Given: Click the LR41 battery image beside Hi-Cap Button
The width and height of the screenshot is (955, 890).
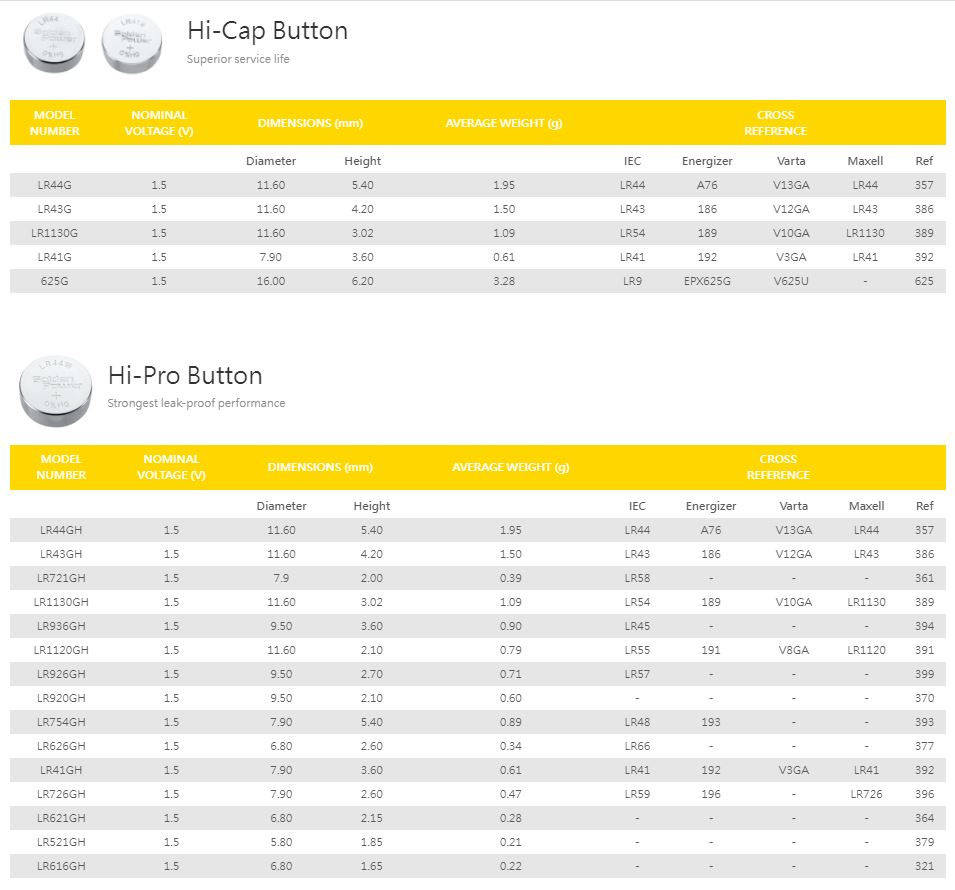Looking at the screenshot, I should pos(131,45).
